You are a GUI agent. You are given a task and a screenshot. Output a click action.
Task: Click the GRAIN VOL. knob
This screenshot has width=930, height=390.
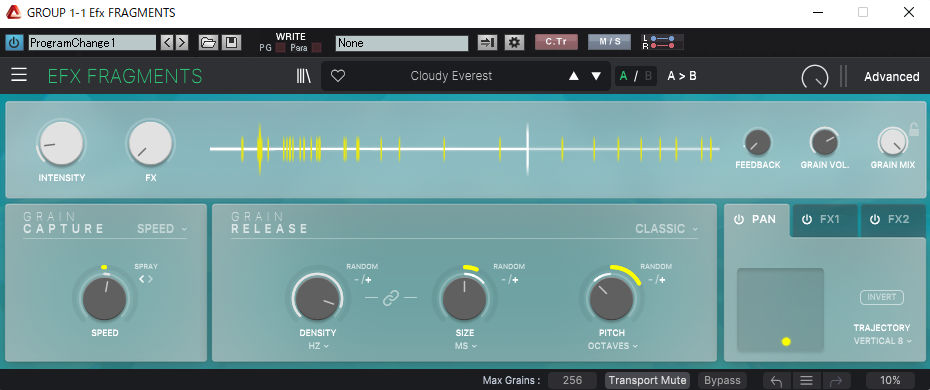(824, 142)
